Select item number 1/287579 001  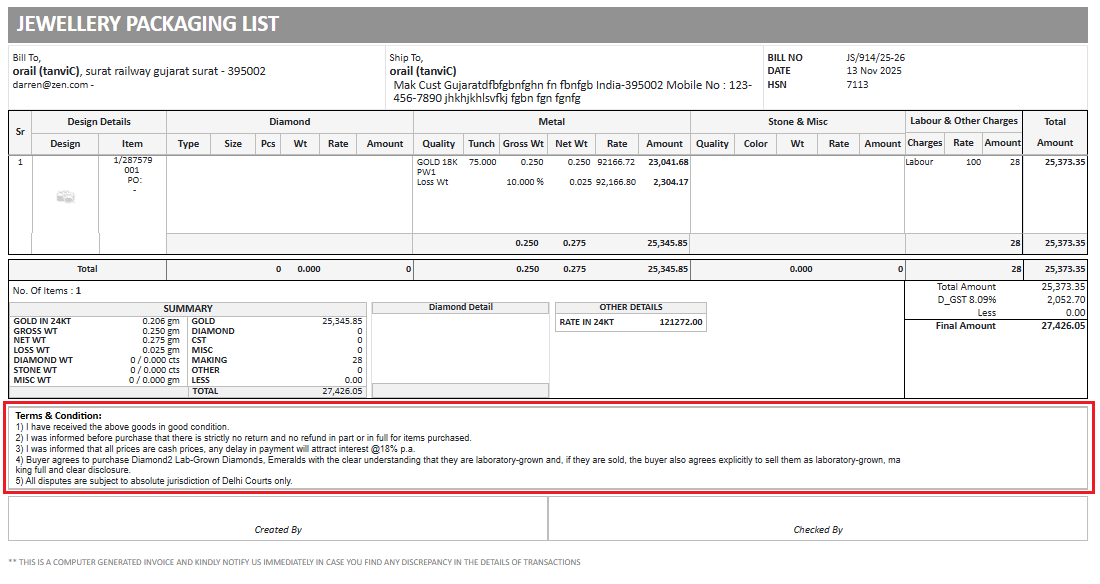133,166
